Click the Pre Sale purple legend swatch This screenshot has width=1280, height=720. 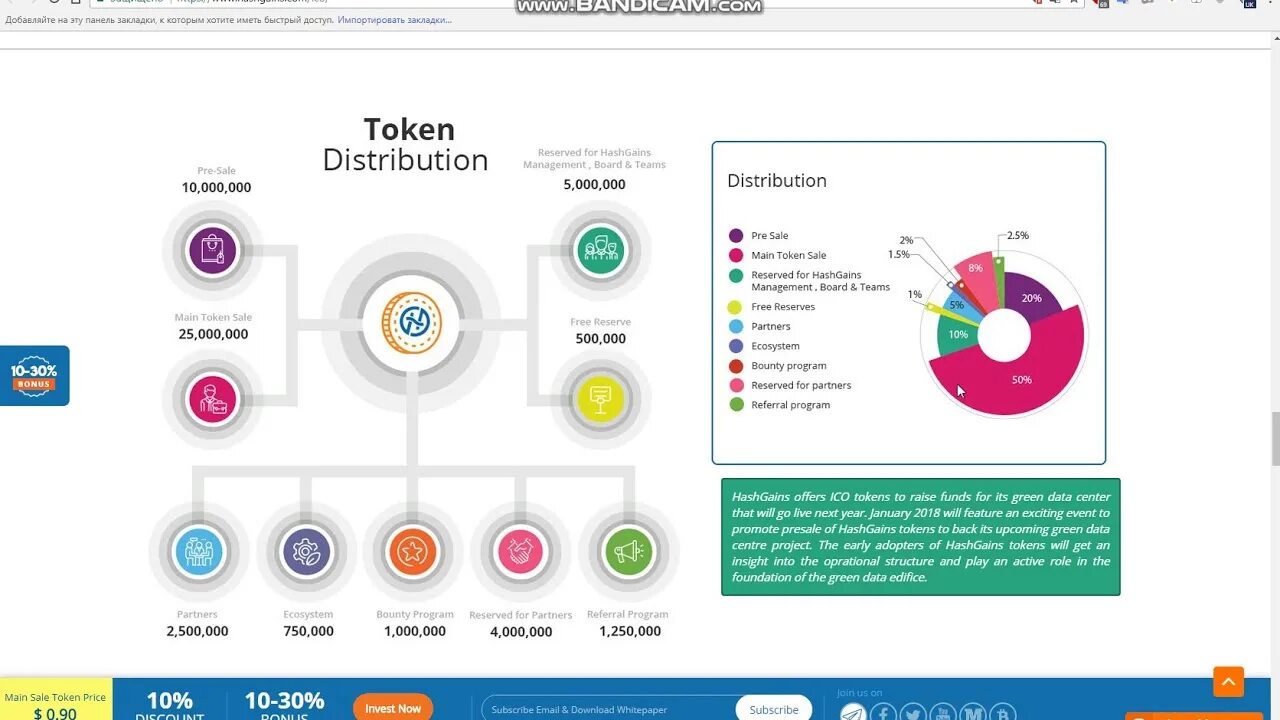coord(736,236)
